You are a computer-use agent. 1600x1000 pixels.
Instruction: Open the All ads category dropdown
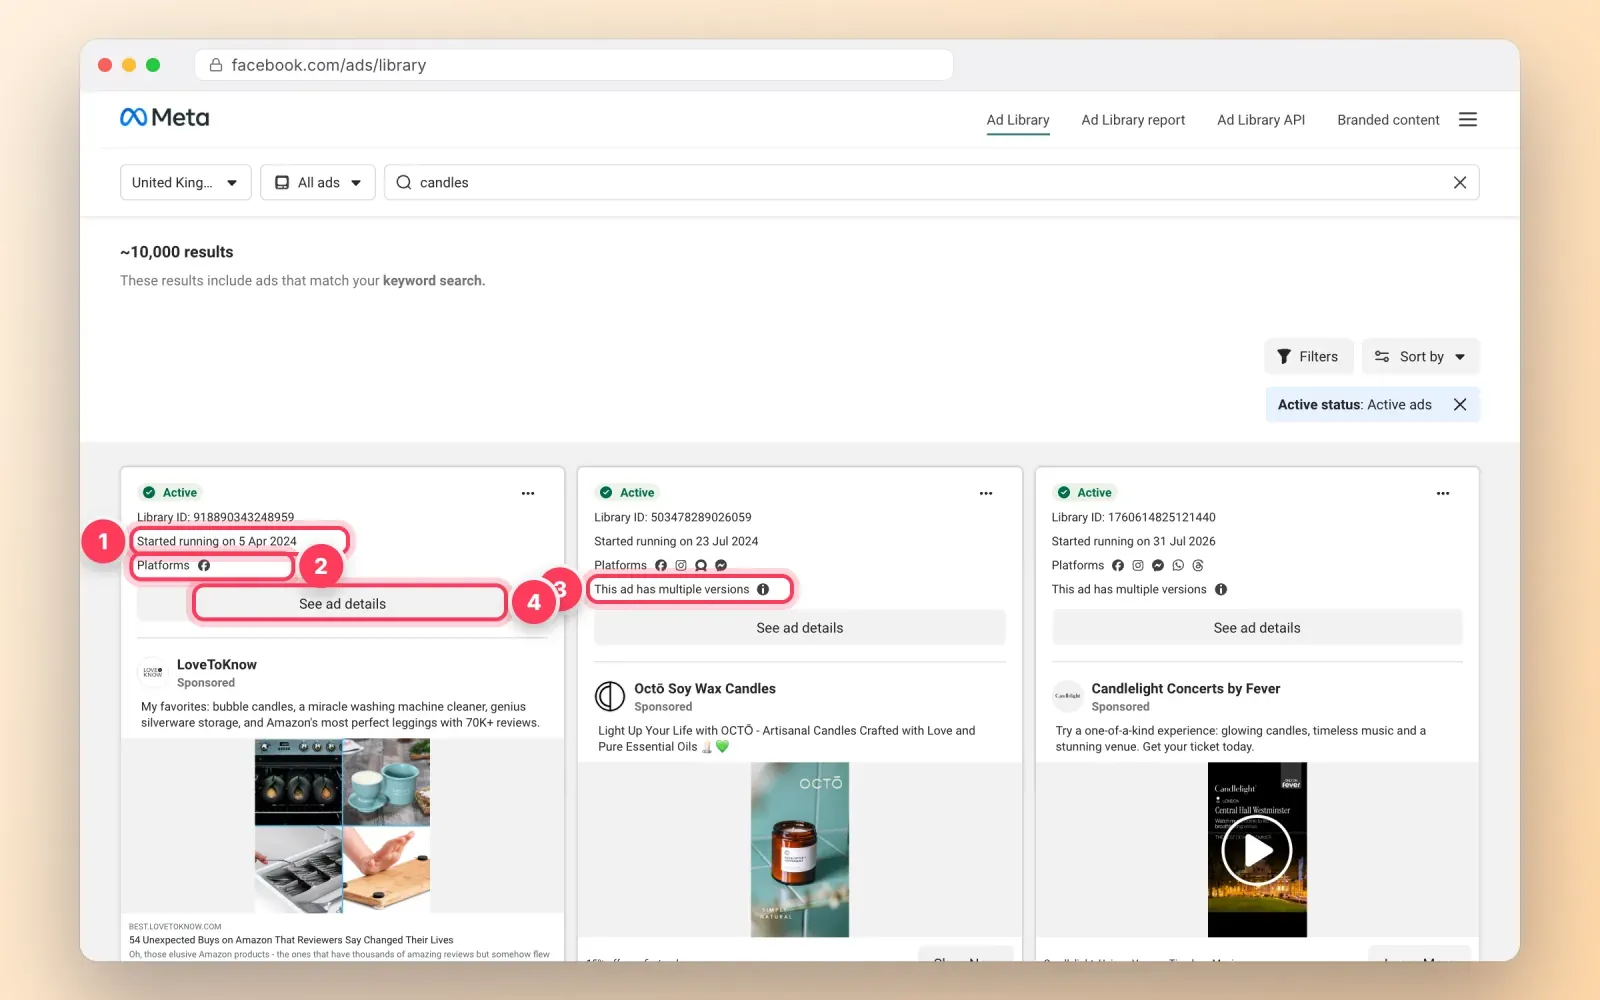318,182
